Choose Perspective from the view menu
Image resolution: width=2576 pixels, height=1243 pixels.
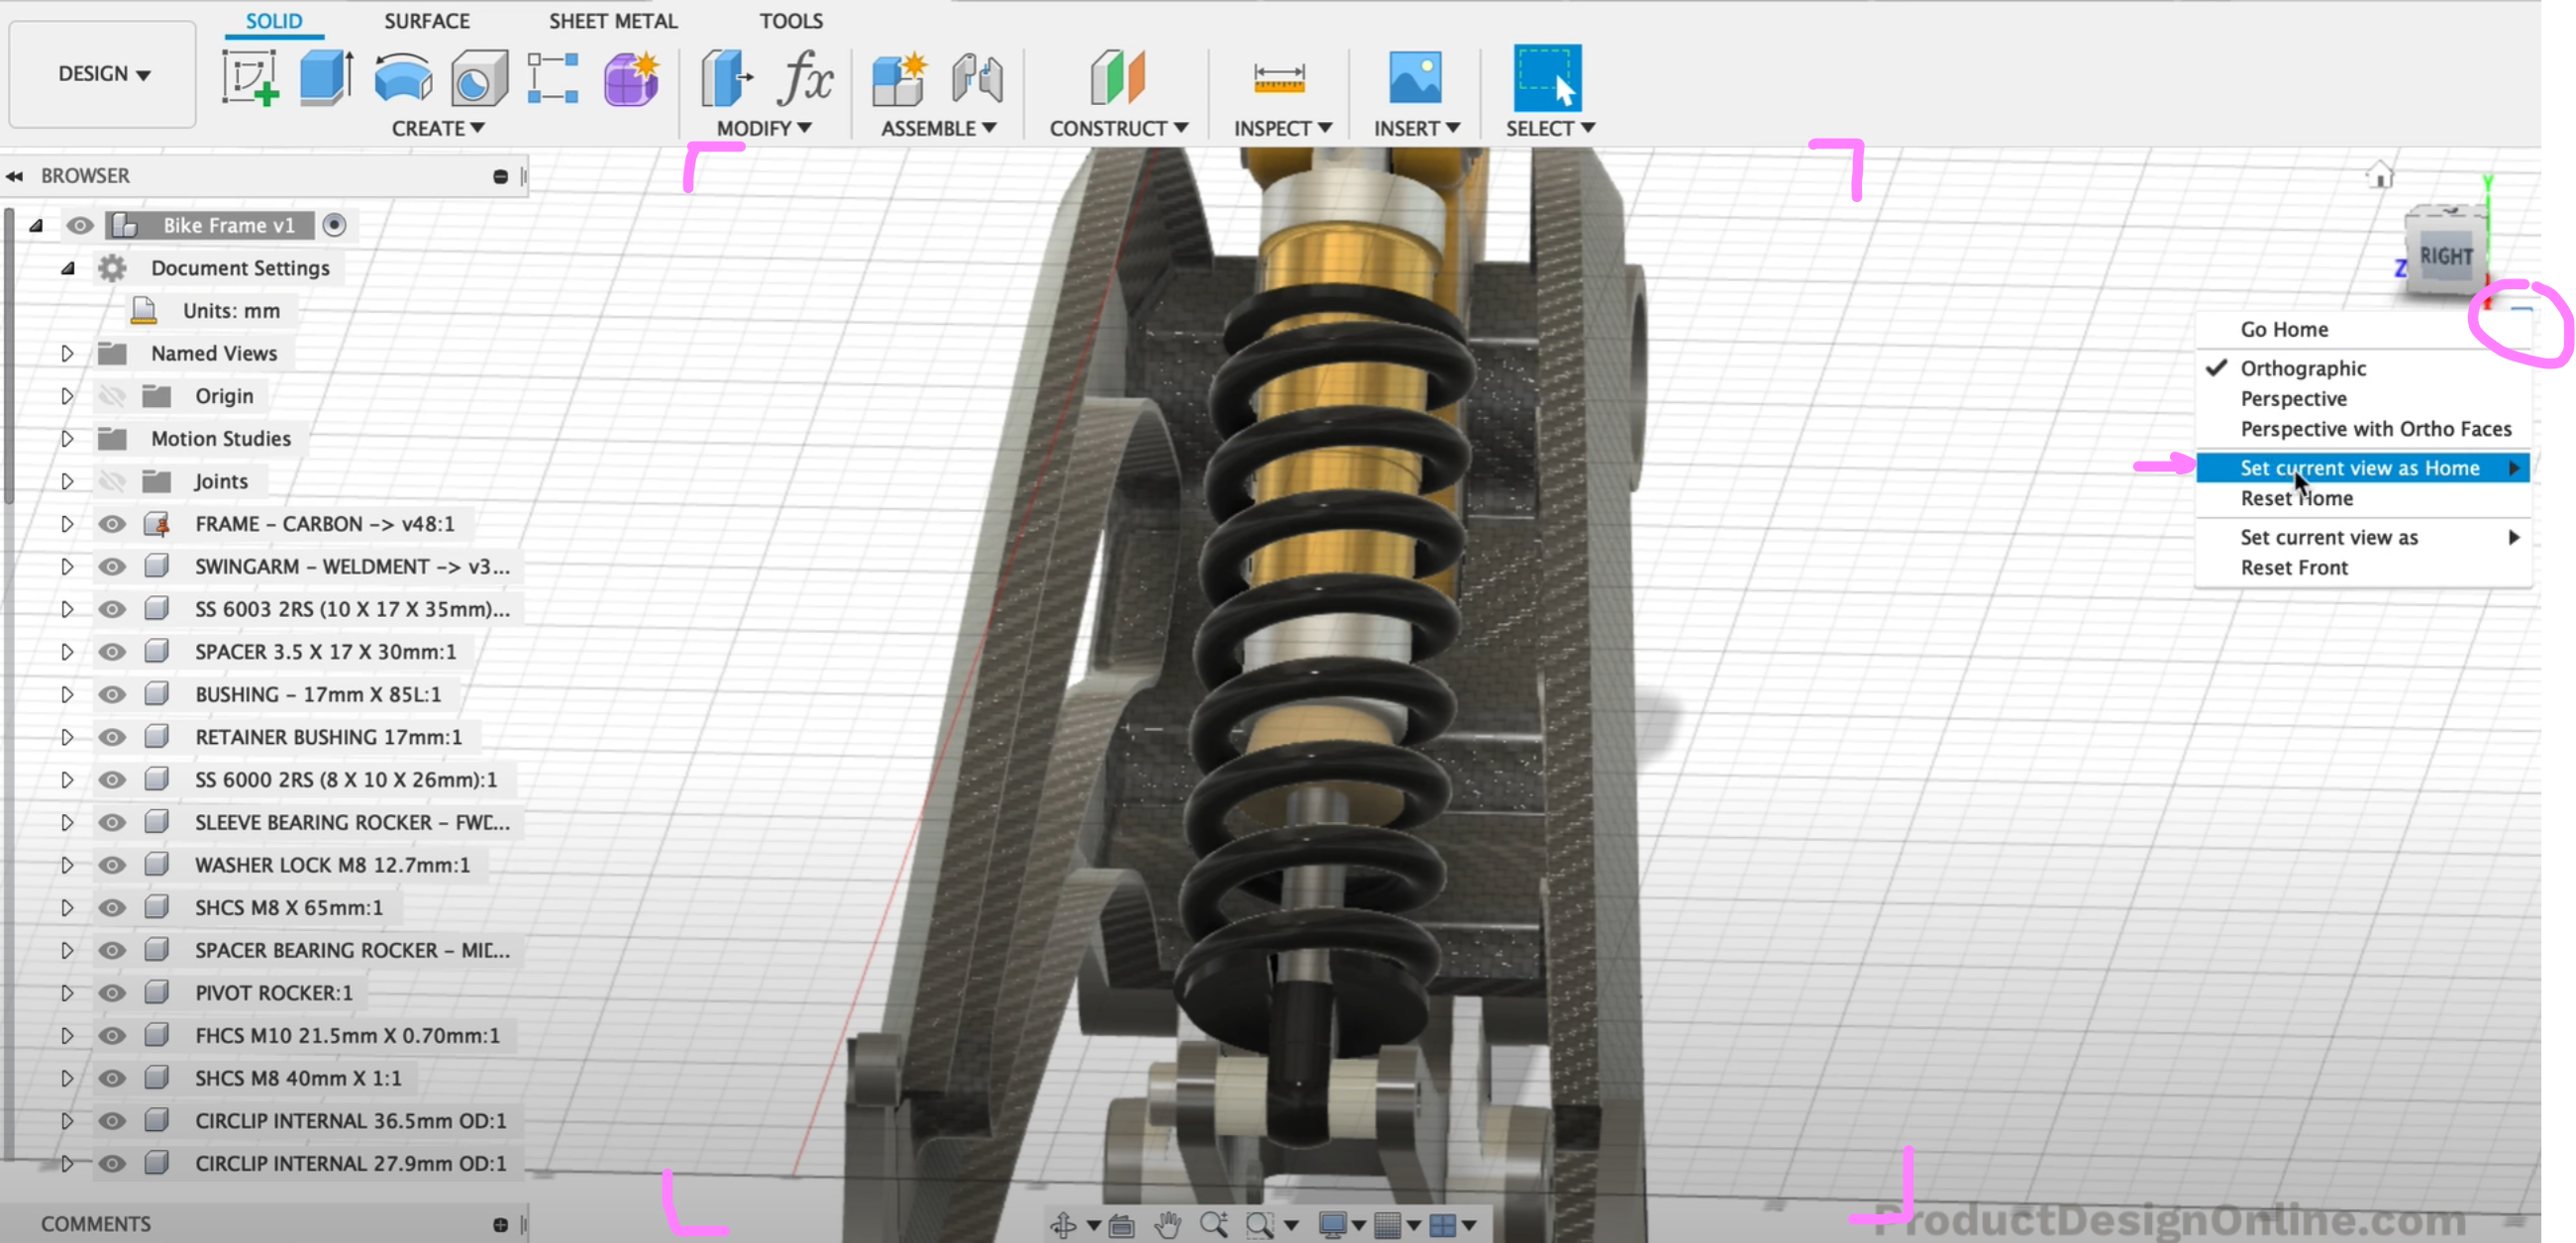[x=2293, y=398]
